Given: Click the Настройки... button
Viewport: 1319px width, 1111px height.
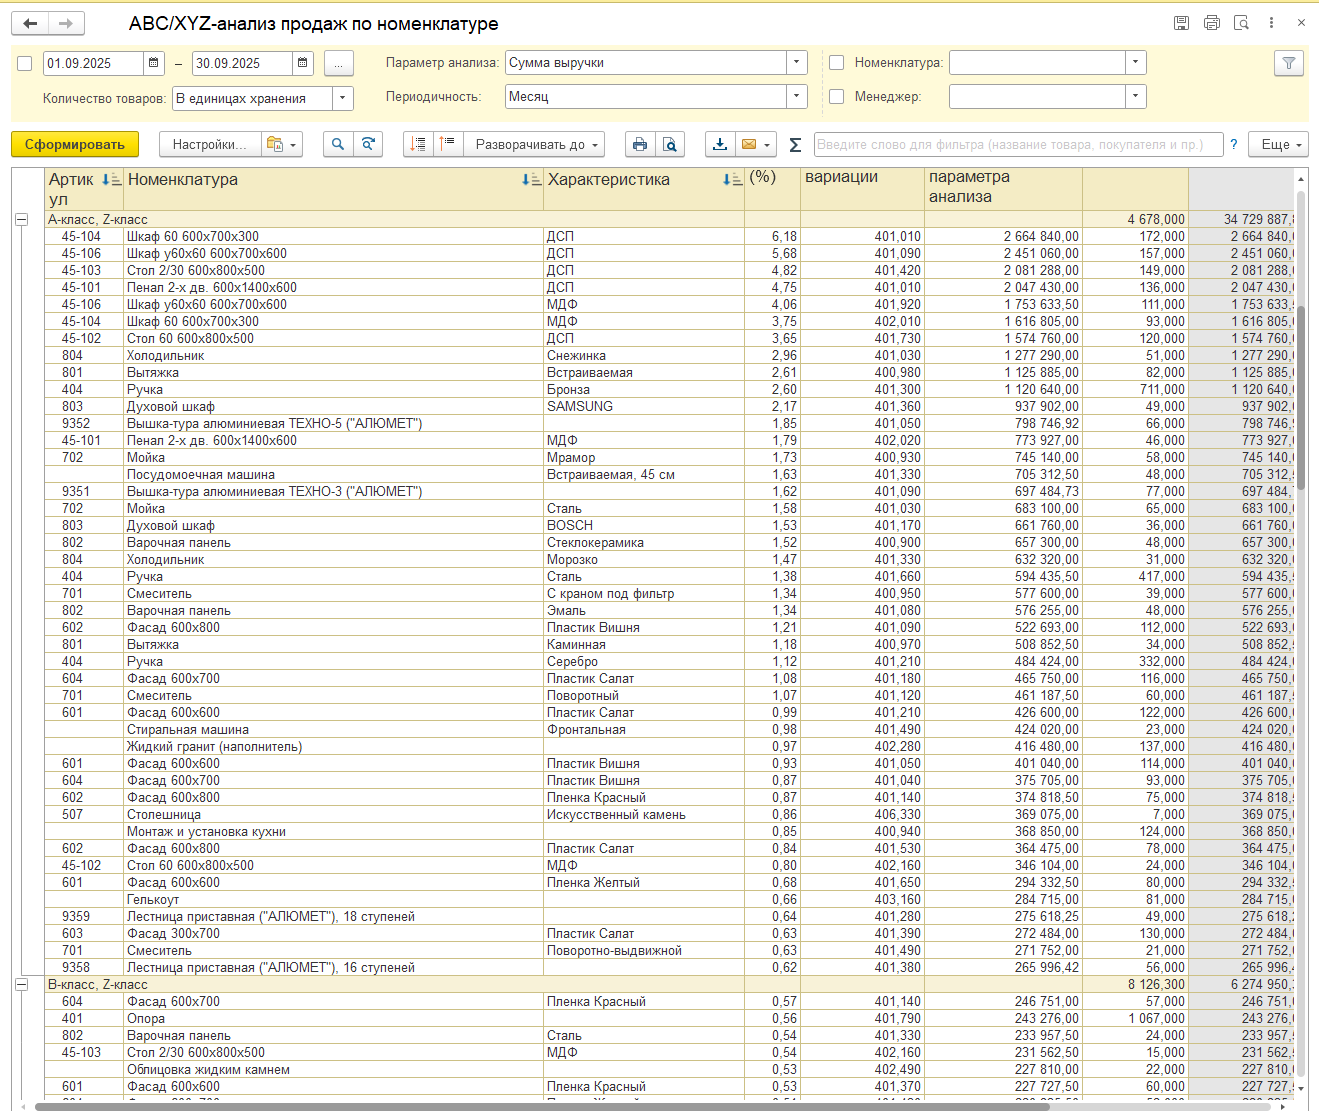Looking at the screenshot, I should tap(209, 145).
